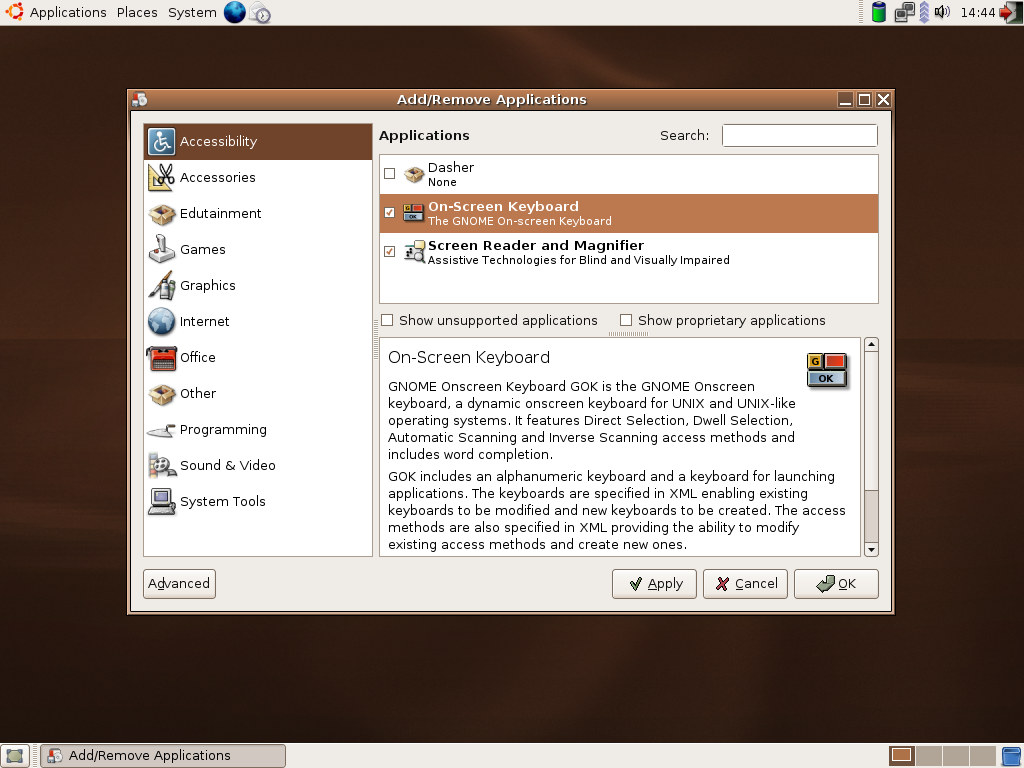The height and width of the screenshot is (768, 1024).
Task: Select the Other category box icon
Action: pos(161,394)
